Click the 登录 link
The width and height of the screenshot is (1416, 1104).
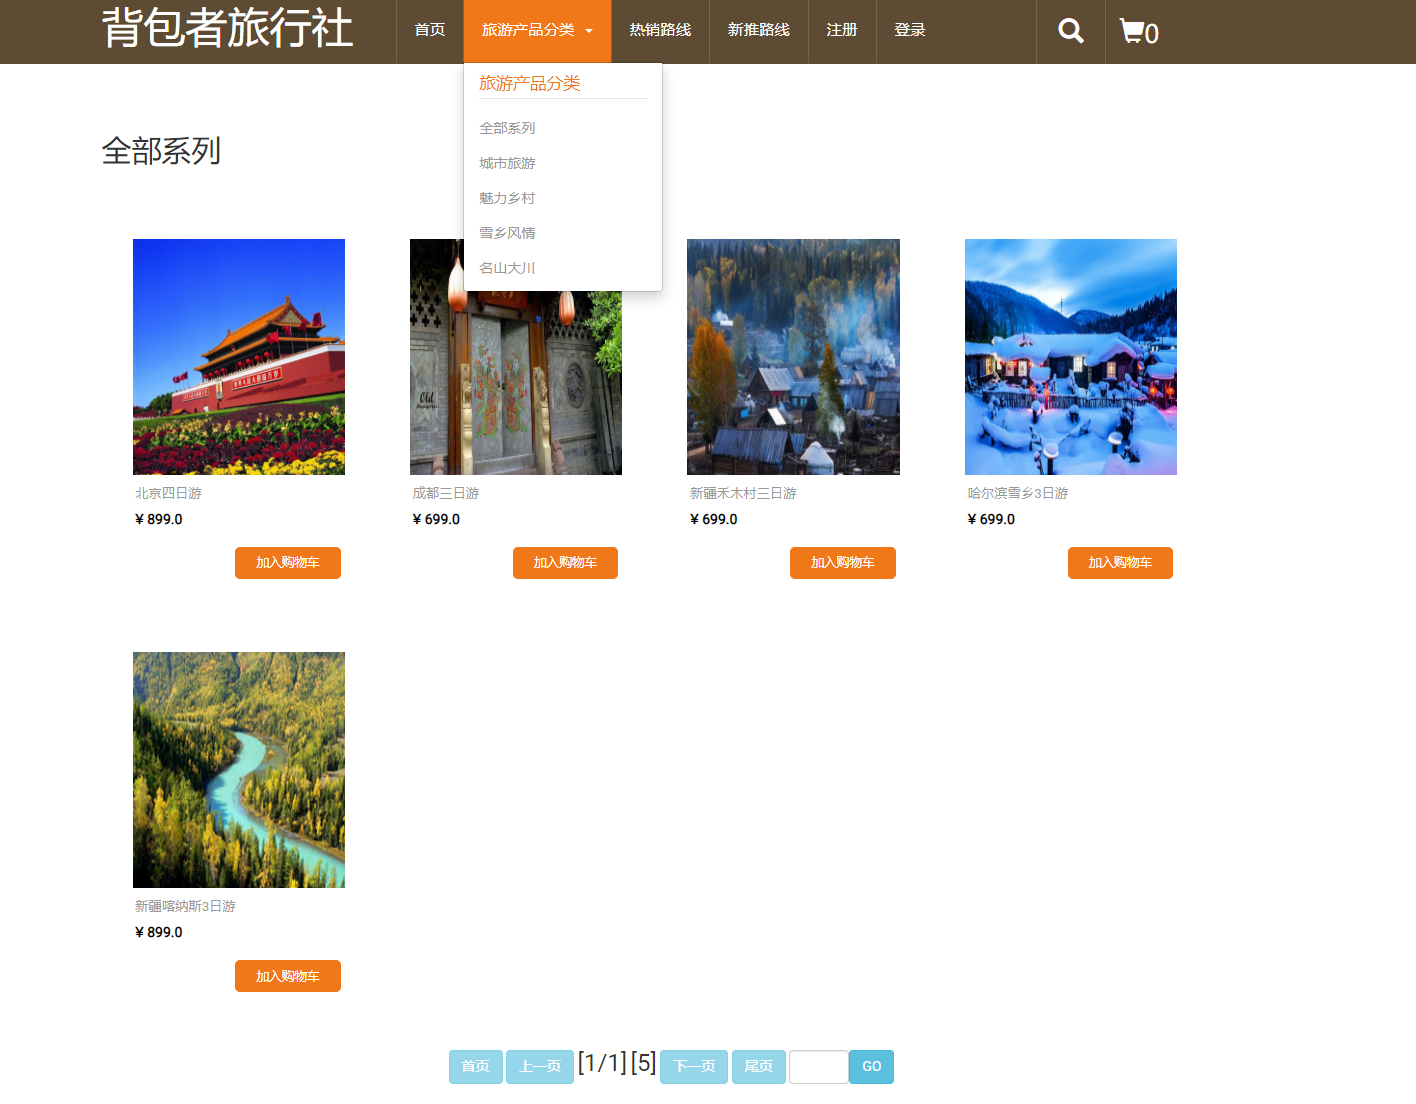pos(908,31)
